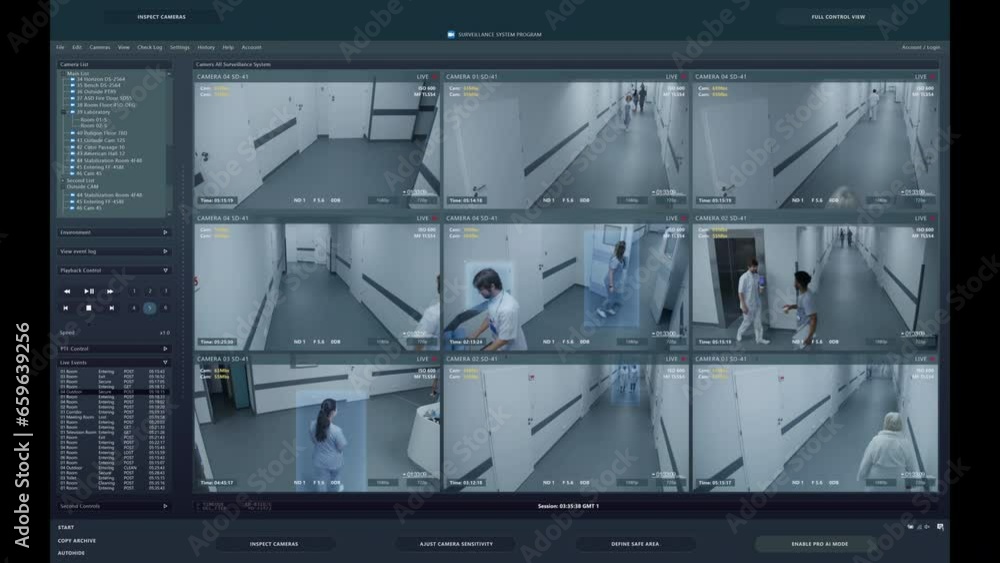
Task: Click Define Safe Area button
Action: tap(635, 544)
